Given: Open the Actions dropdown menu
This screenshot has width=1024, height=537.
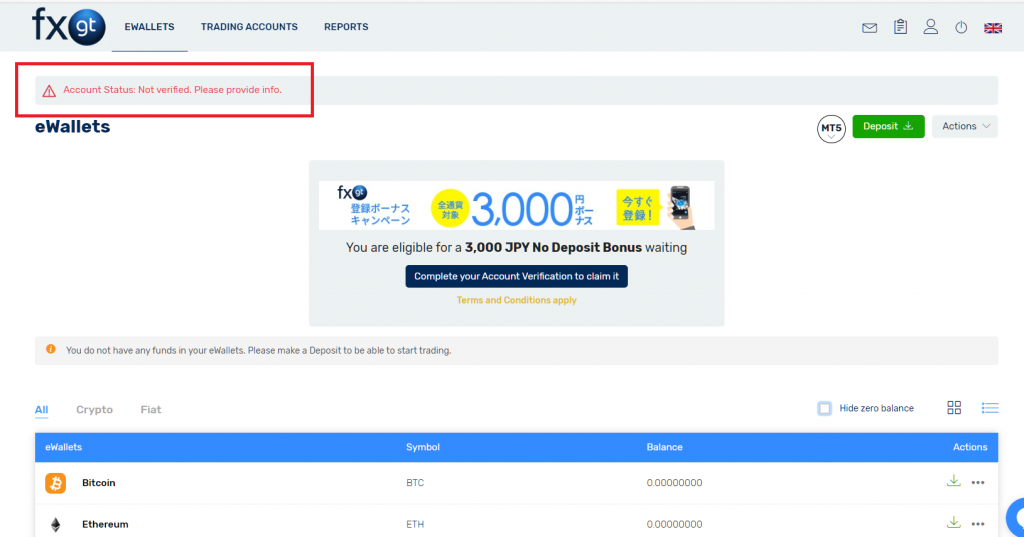Looking at the screenshot, I should point(965,126).
